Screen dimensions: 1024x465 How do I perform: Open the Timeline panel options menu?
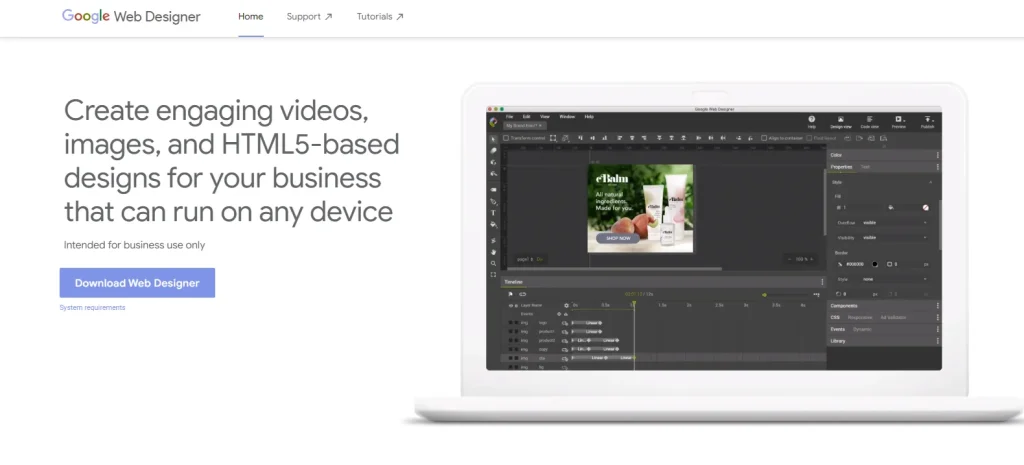pos(822,281)
